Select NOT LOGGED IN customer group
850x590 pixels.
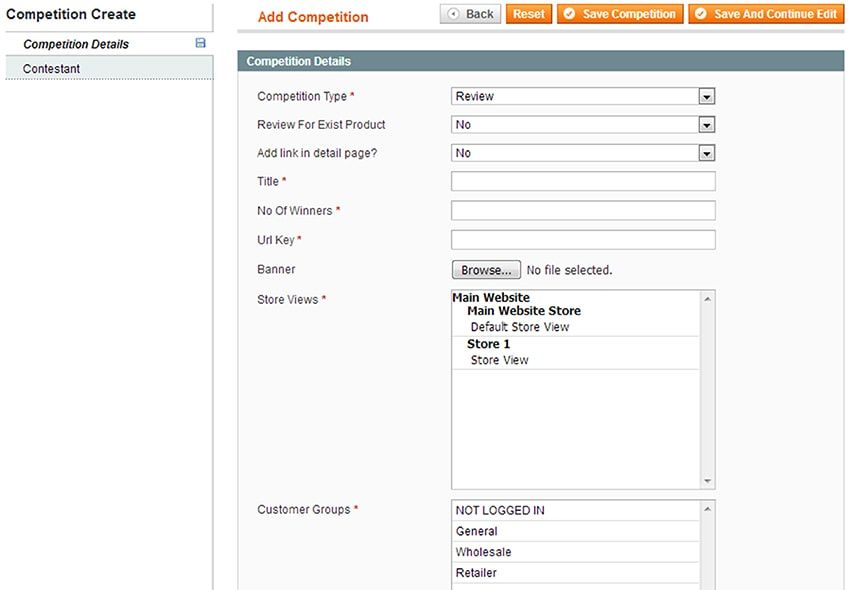pyautogui.click(x=500, y=510)
